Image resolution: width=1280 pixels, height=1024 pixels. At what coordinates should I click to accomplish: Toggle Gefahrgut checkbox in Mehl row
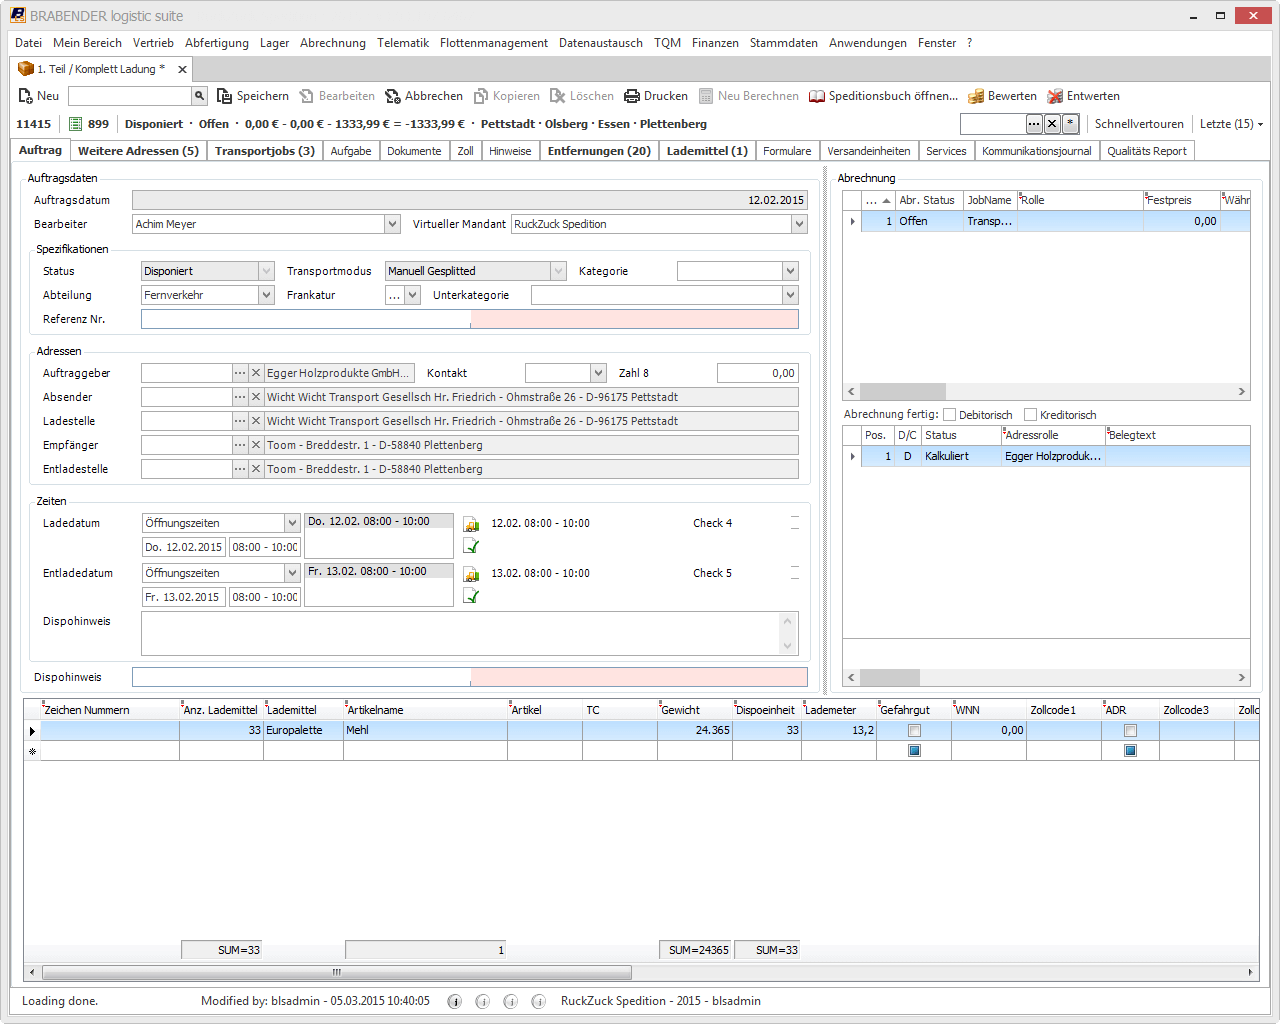point(914,731)
